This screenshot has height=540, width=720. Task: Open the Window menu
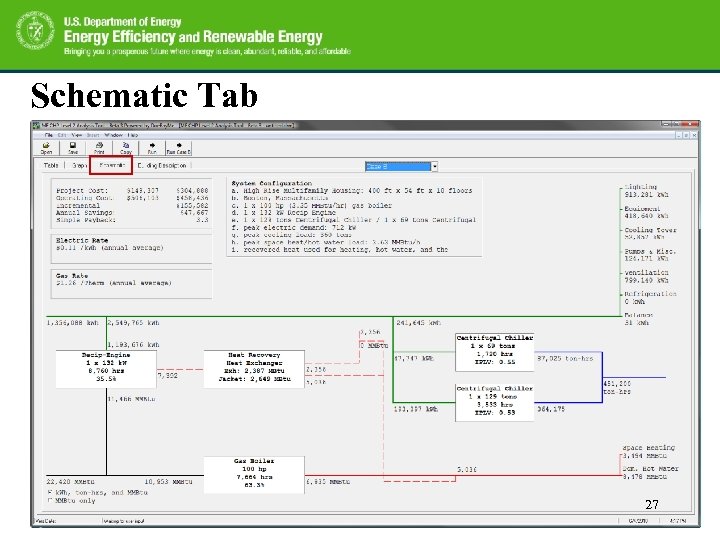tap(113, 135)
